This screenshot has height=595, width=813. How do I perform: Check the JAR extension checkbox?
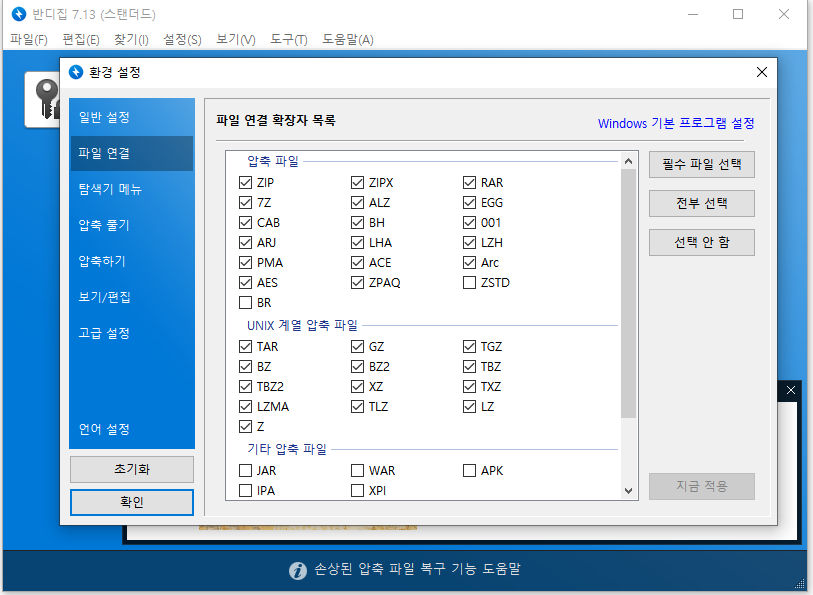pyautogui.click(x=245, y=471)
